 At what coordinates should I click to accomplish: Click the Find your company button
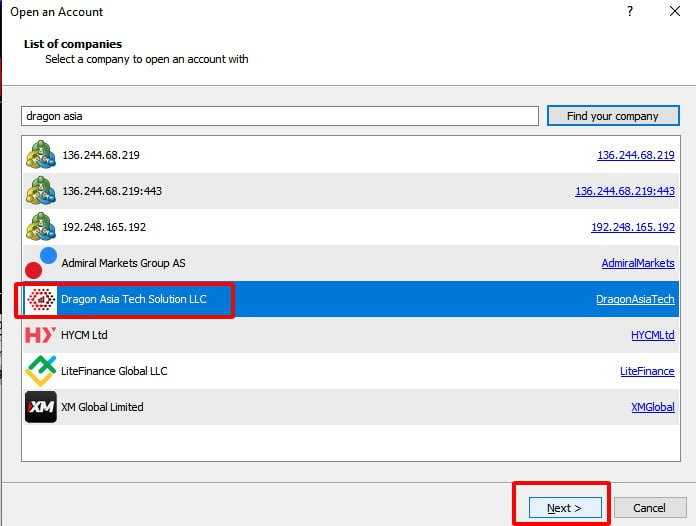coord(613,116)
